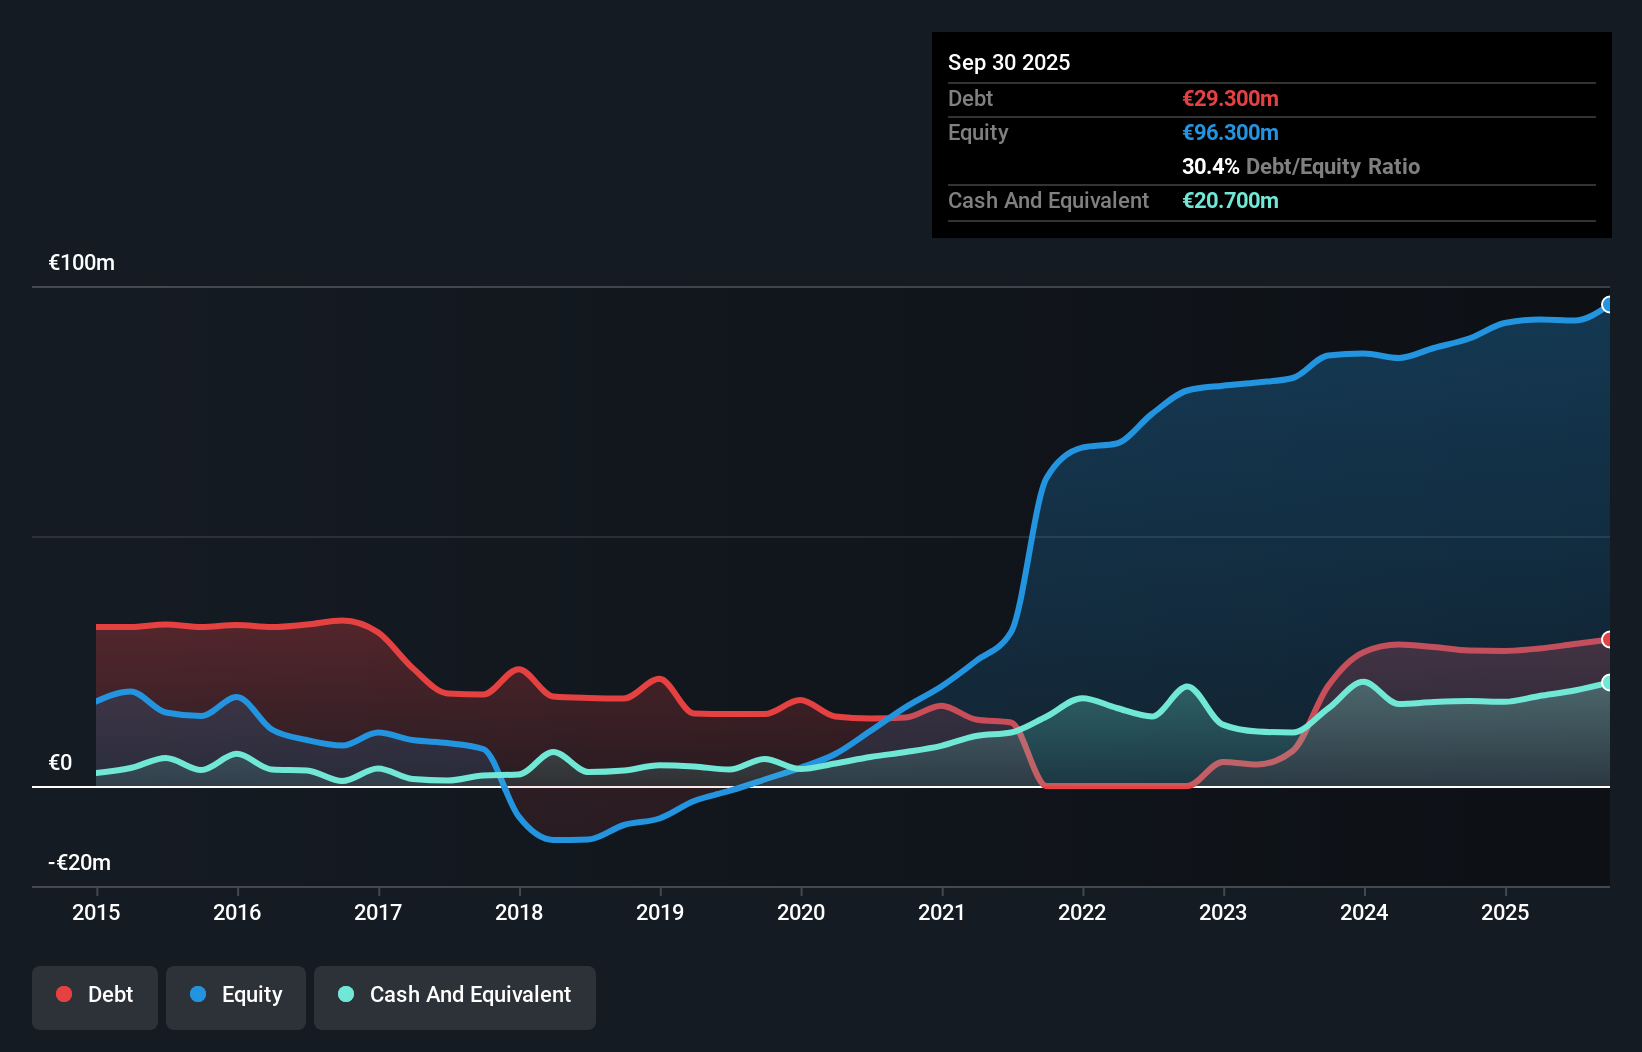This screenshot has height=1052, width=1642.
Task: Click the €100m gridline label
Action: 80,262
